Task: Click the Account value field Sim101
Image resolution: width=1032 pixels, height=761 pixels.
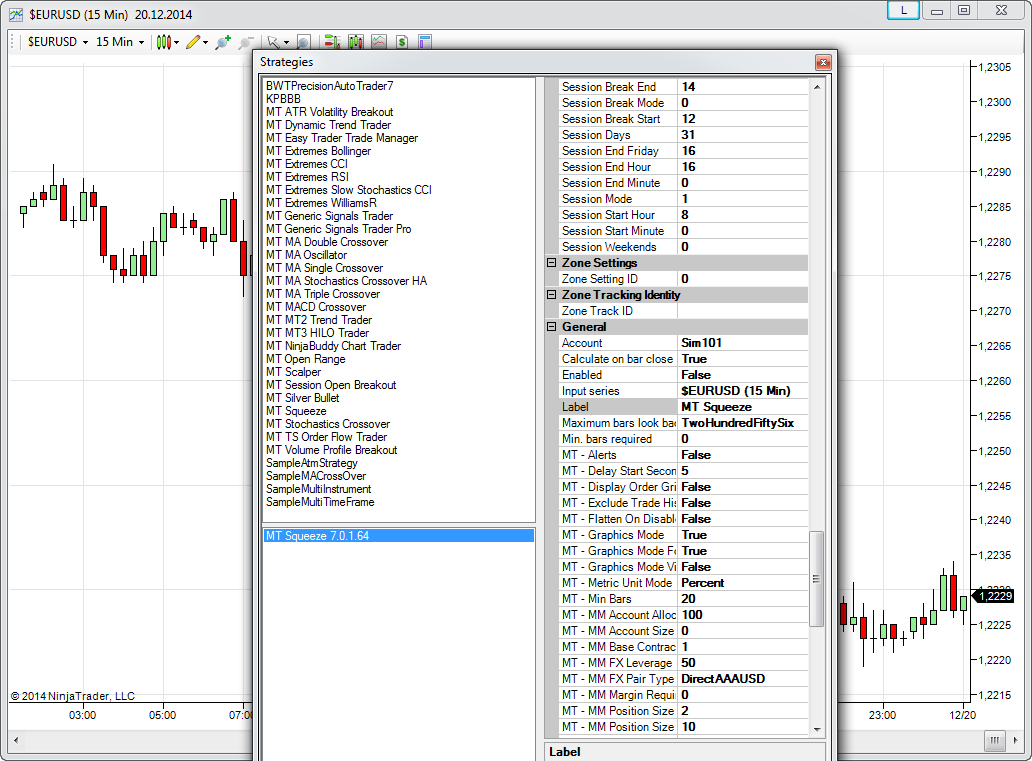Action: tap(741, 343)
